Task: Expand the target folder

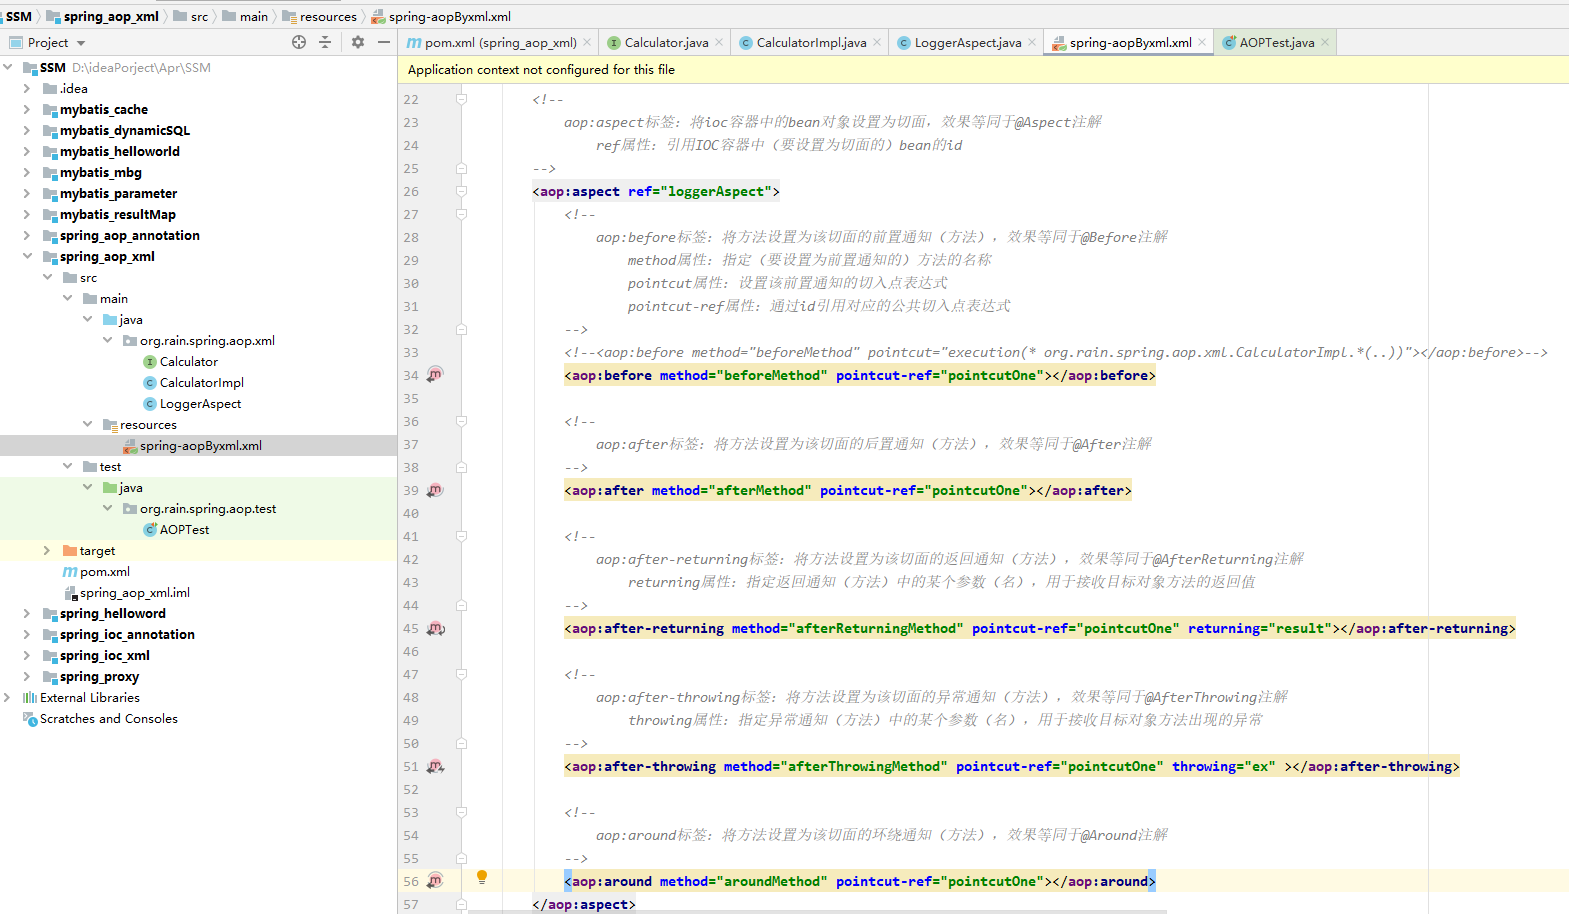Action: [47, 550]
